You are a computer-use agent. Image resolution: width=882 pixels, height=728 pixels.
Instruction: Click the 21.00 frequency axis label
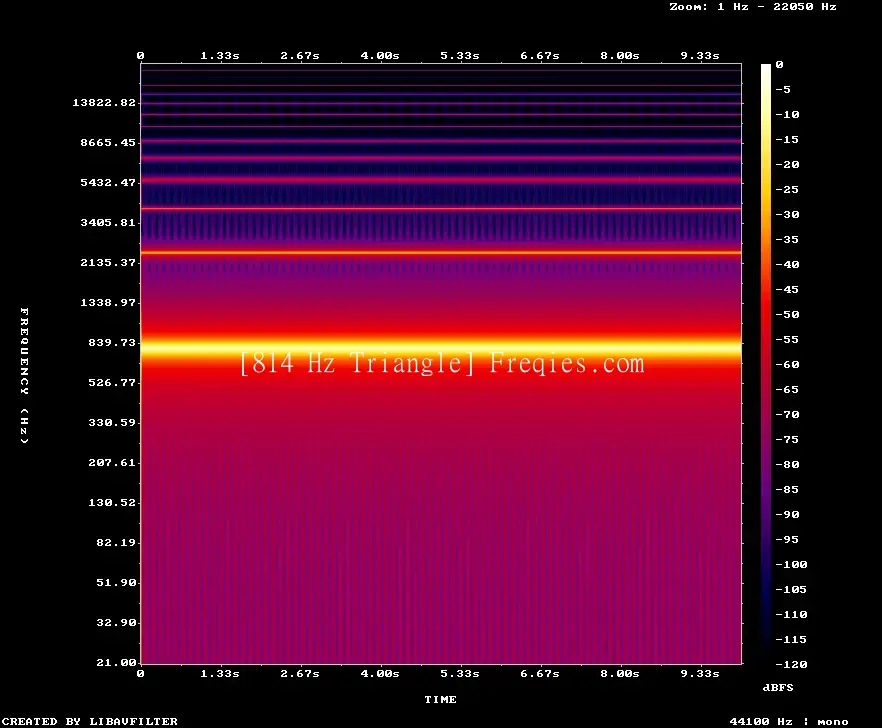[x=116, y=662]
